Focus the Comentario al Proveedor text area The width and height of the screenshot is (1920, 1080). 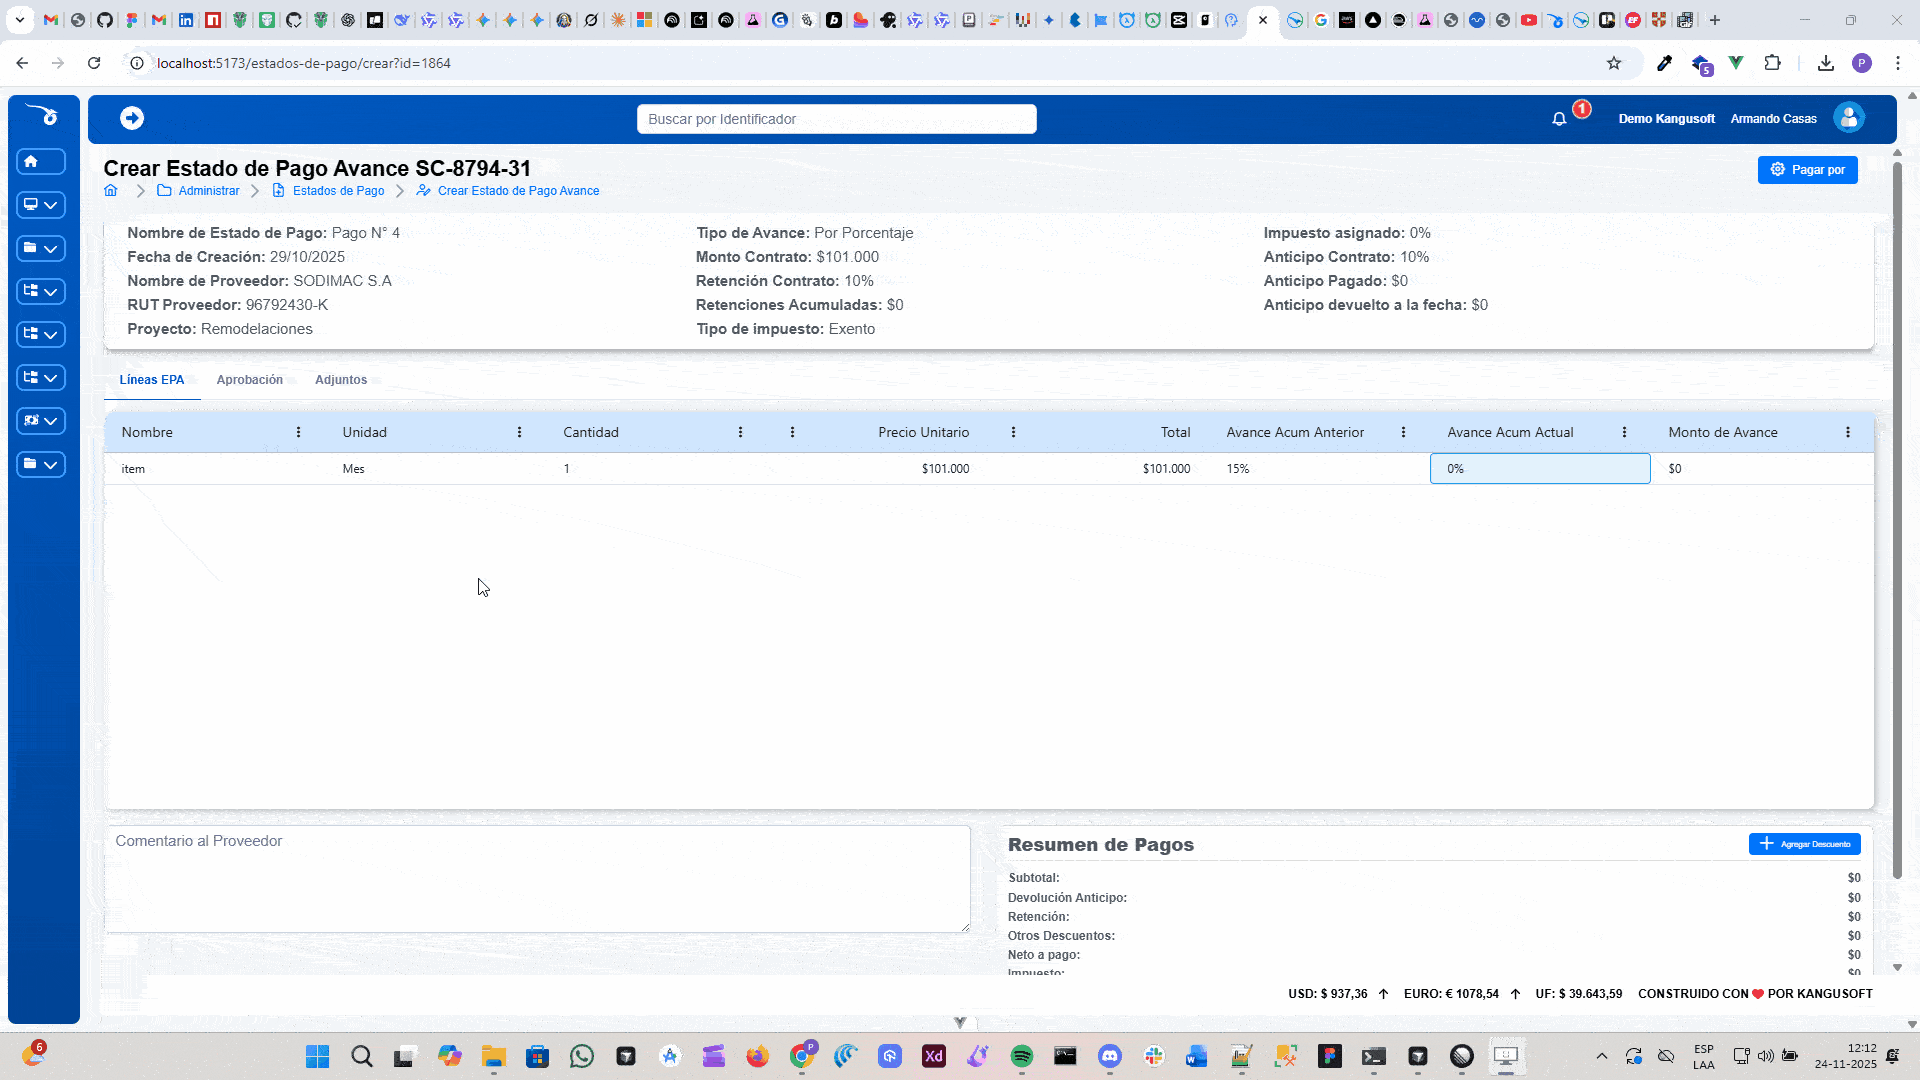(x=537, y=879)
